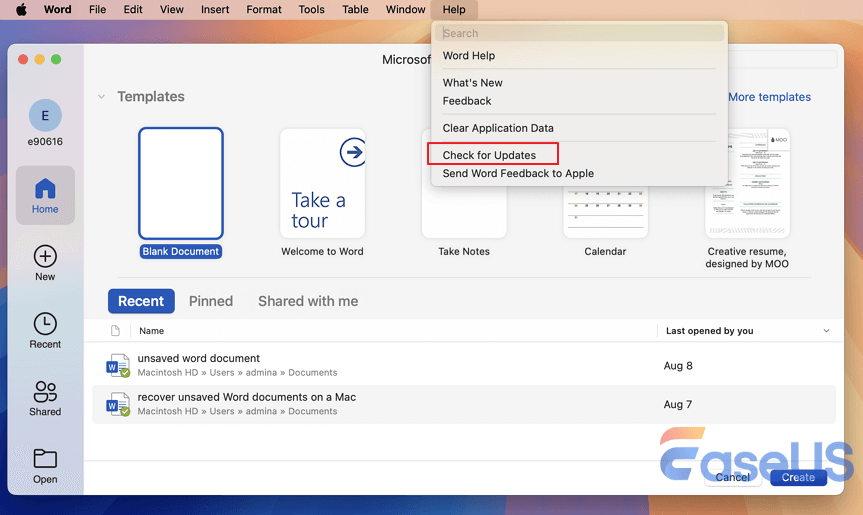The image size is (863, 515).
Task: Switch to the Pinned tab
Action: coord(211,301)
